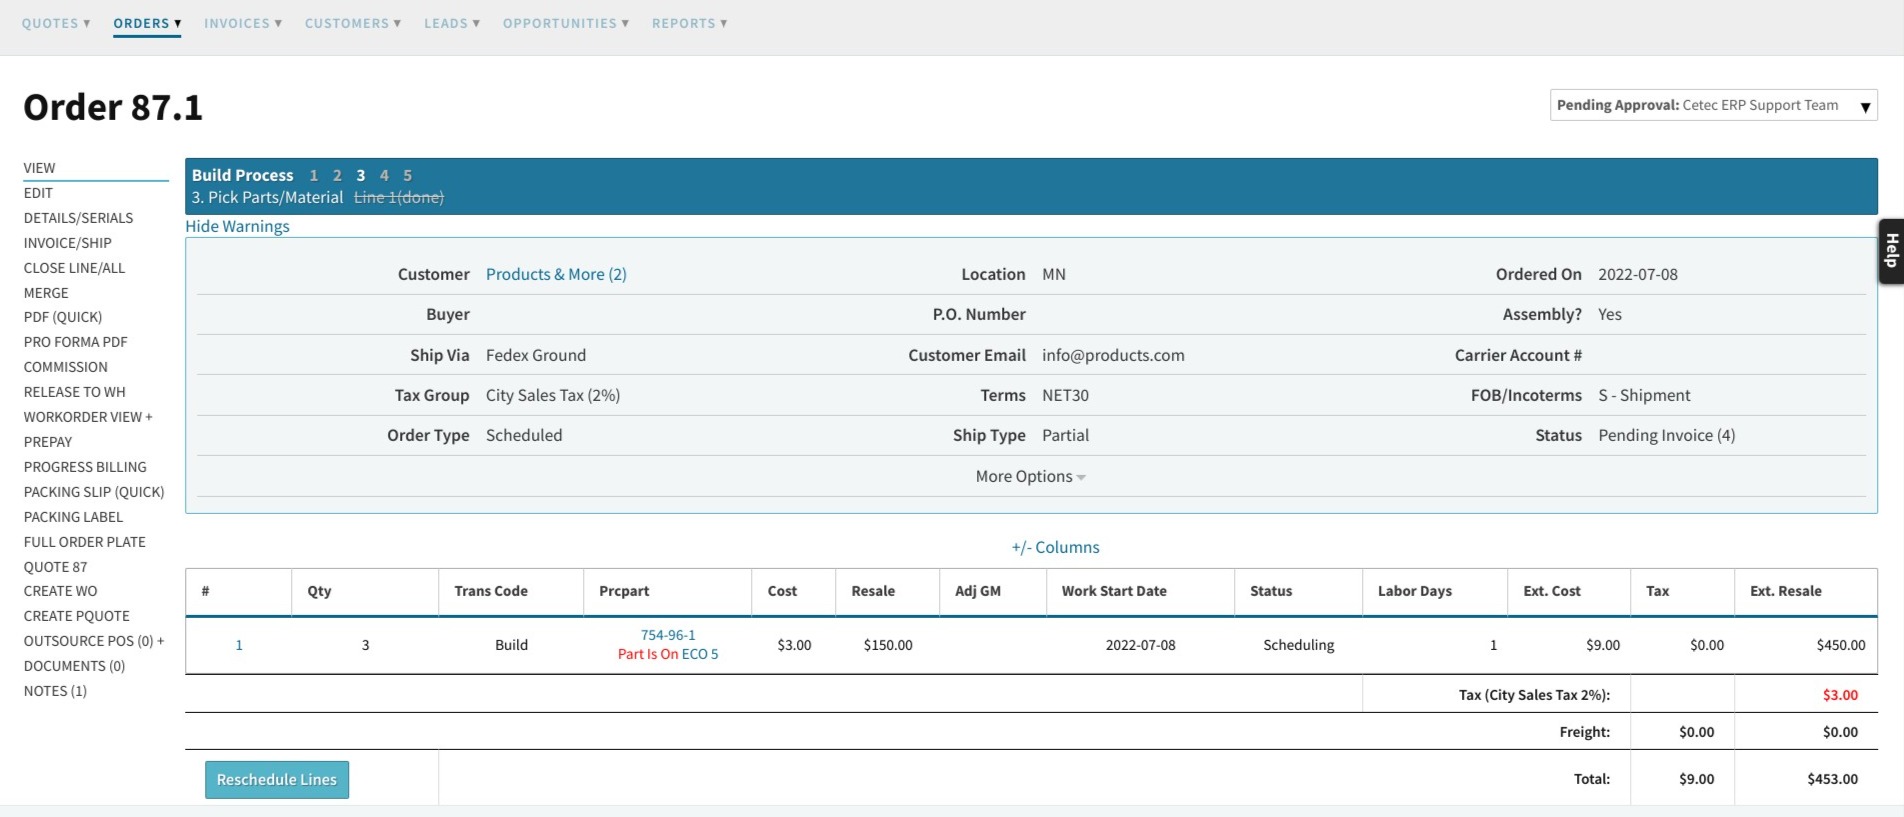This screenshot has width=1904, height=817.
Task: Open order line number 1 link
Action: 239,645
